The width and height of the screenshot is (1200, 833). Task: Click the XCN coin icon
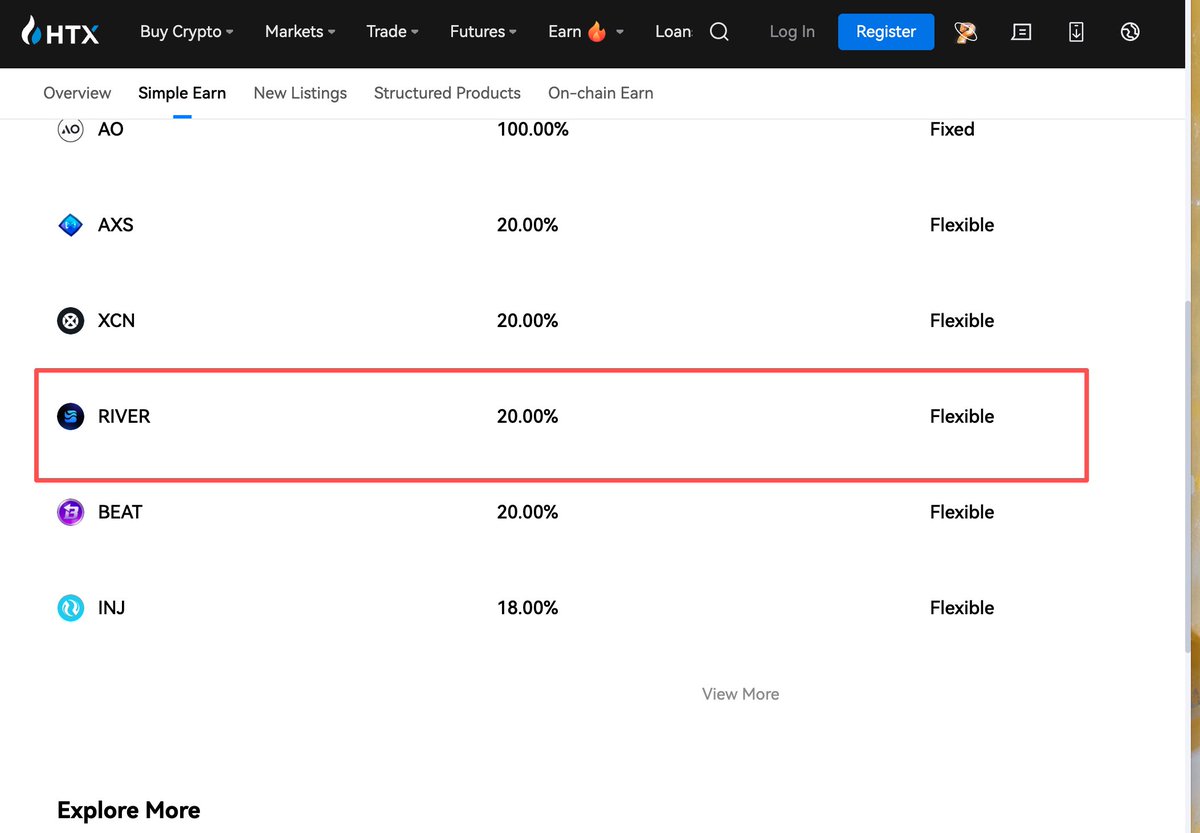click(x=71, y=321)
